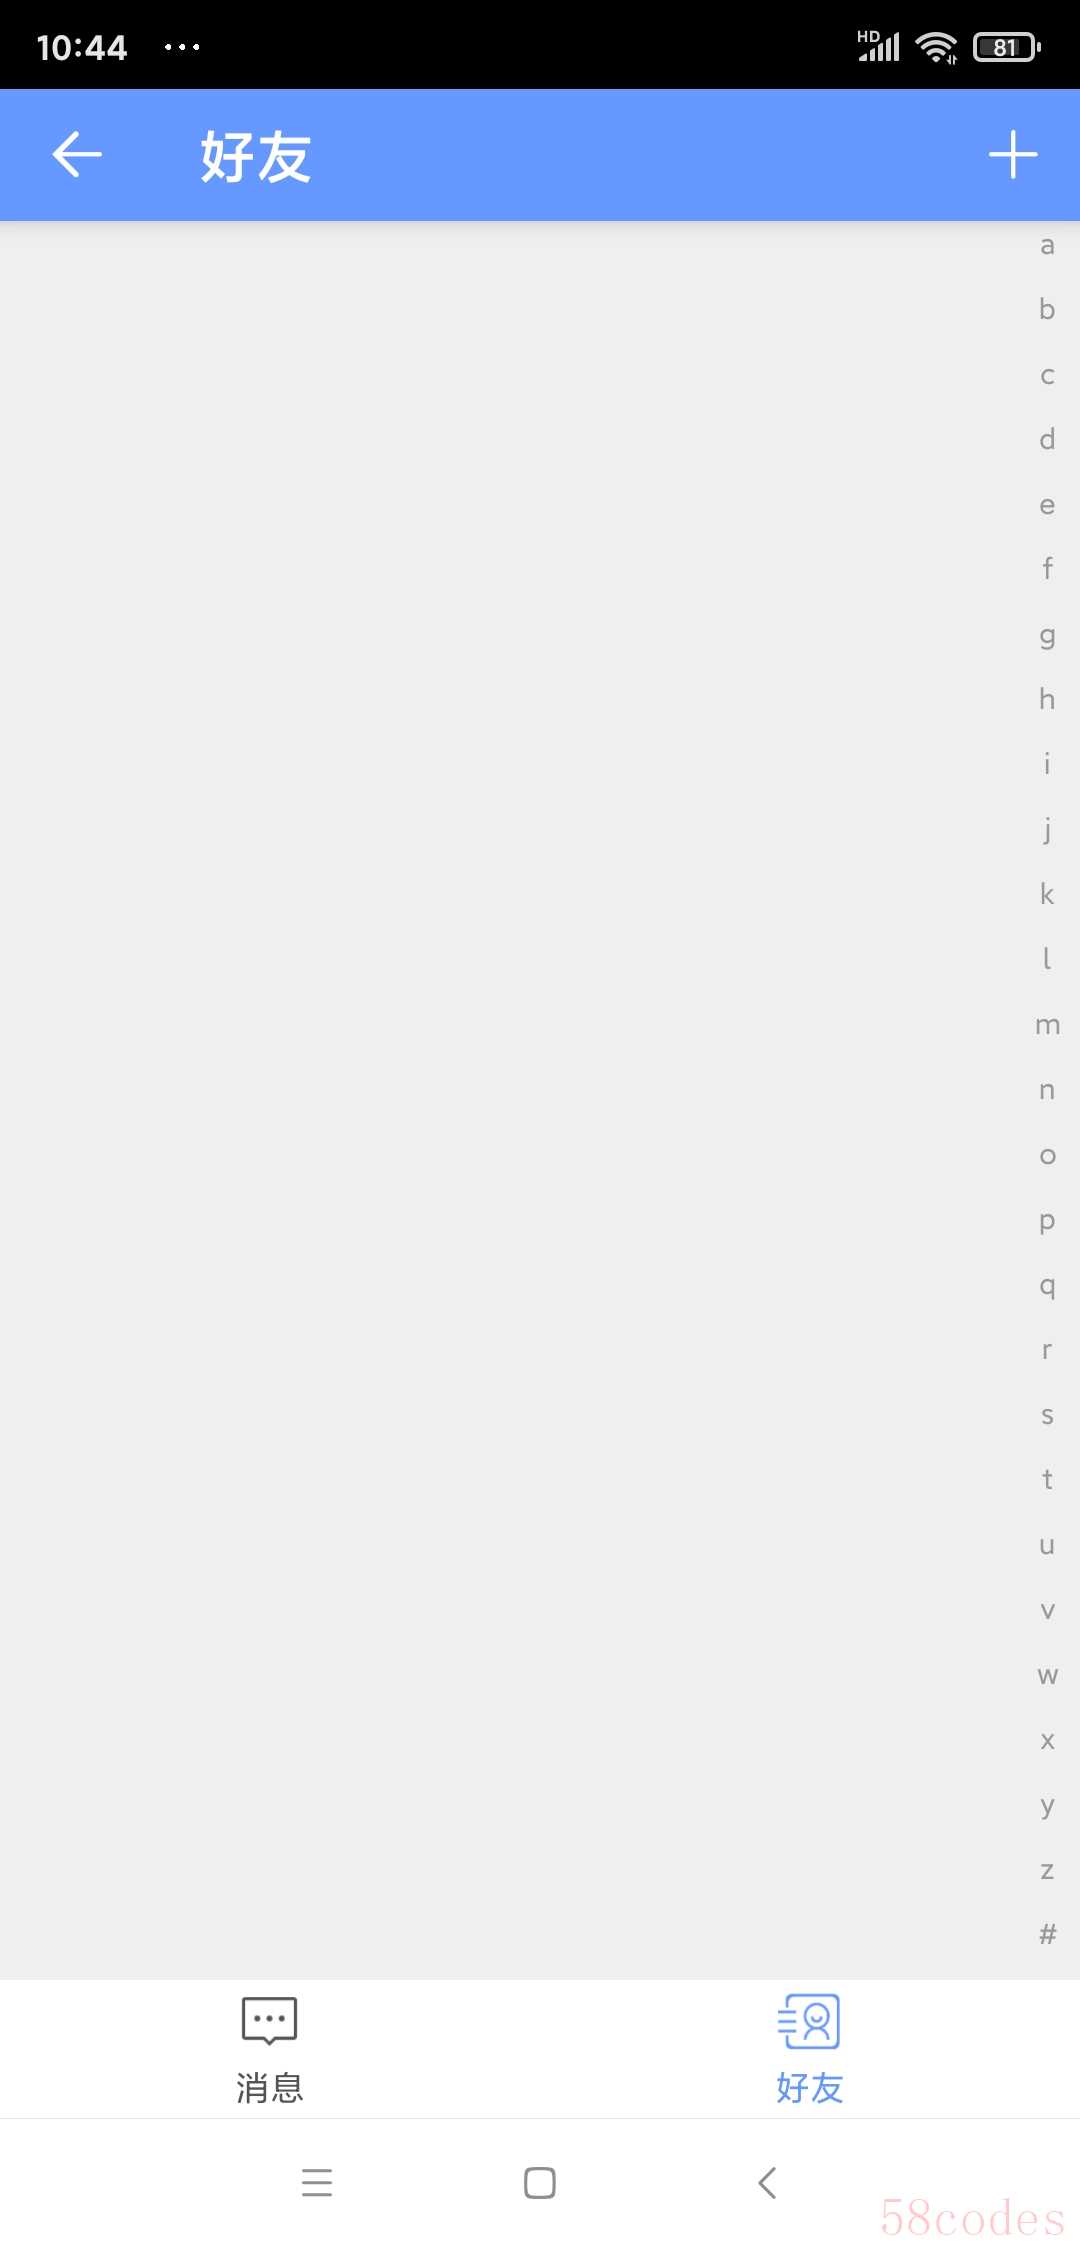The image size is (1080, 2248).
Task: Jump to letter z in index
Action: 1047,1870
